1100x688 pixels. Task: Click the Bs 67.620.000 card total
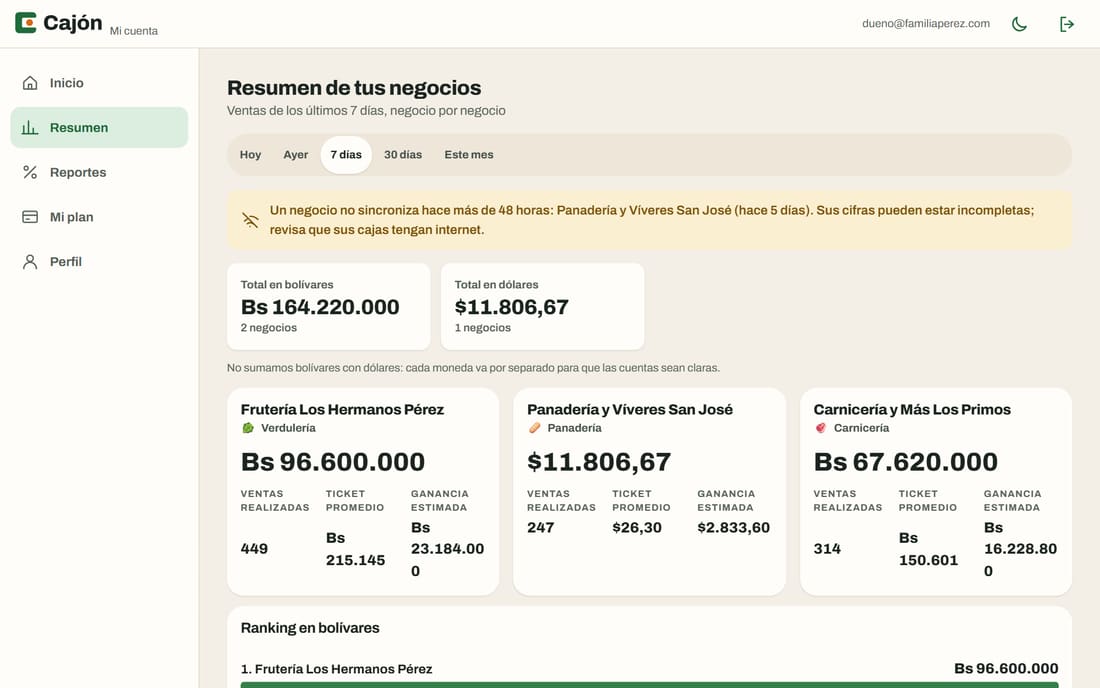pos(906,462)
